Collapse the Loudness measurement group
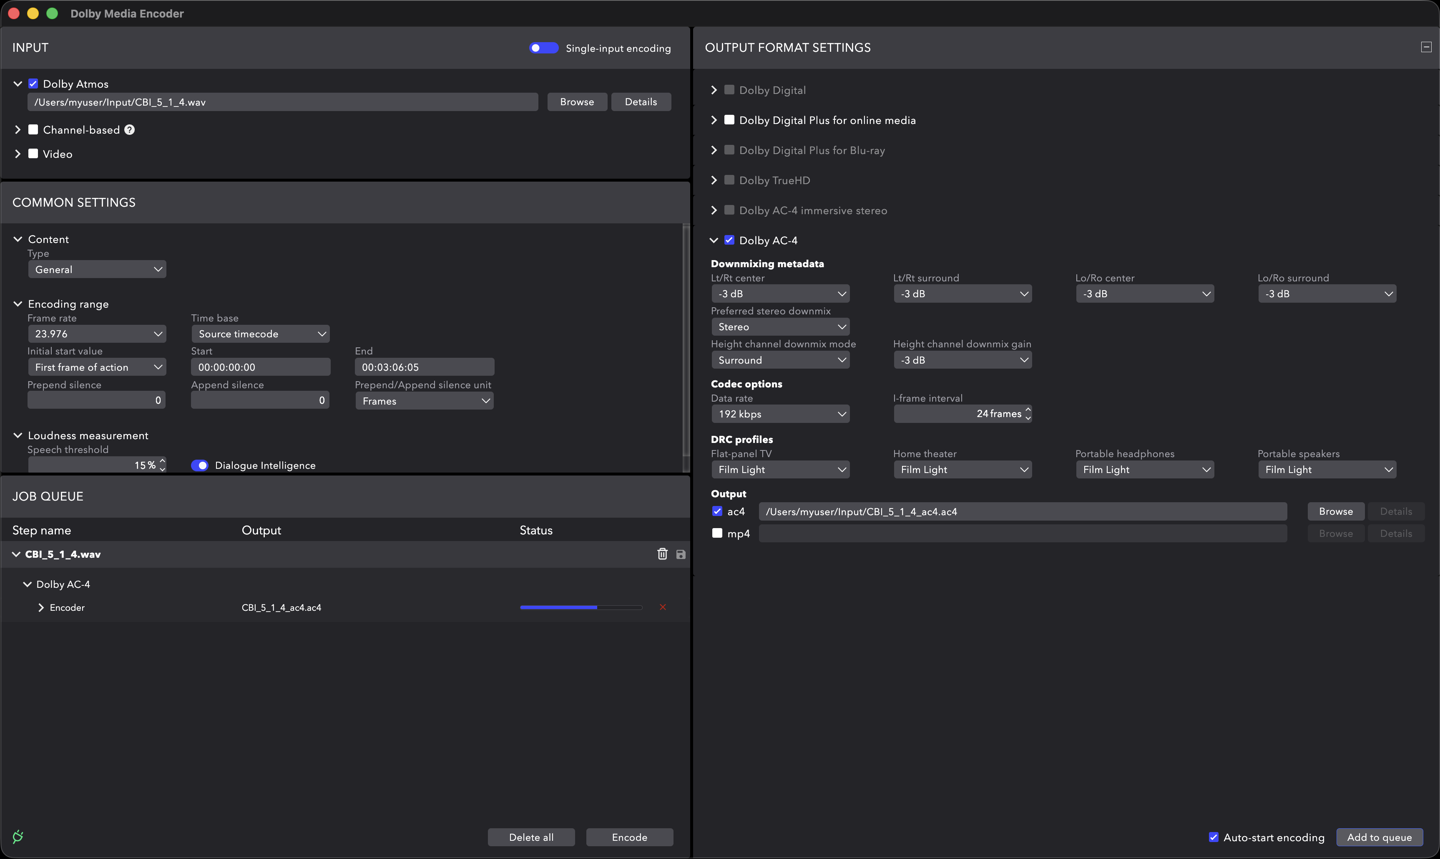This screenshot has height=859, width=1440. pos(18,435)
